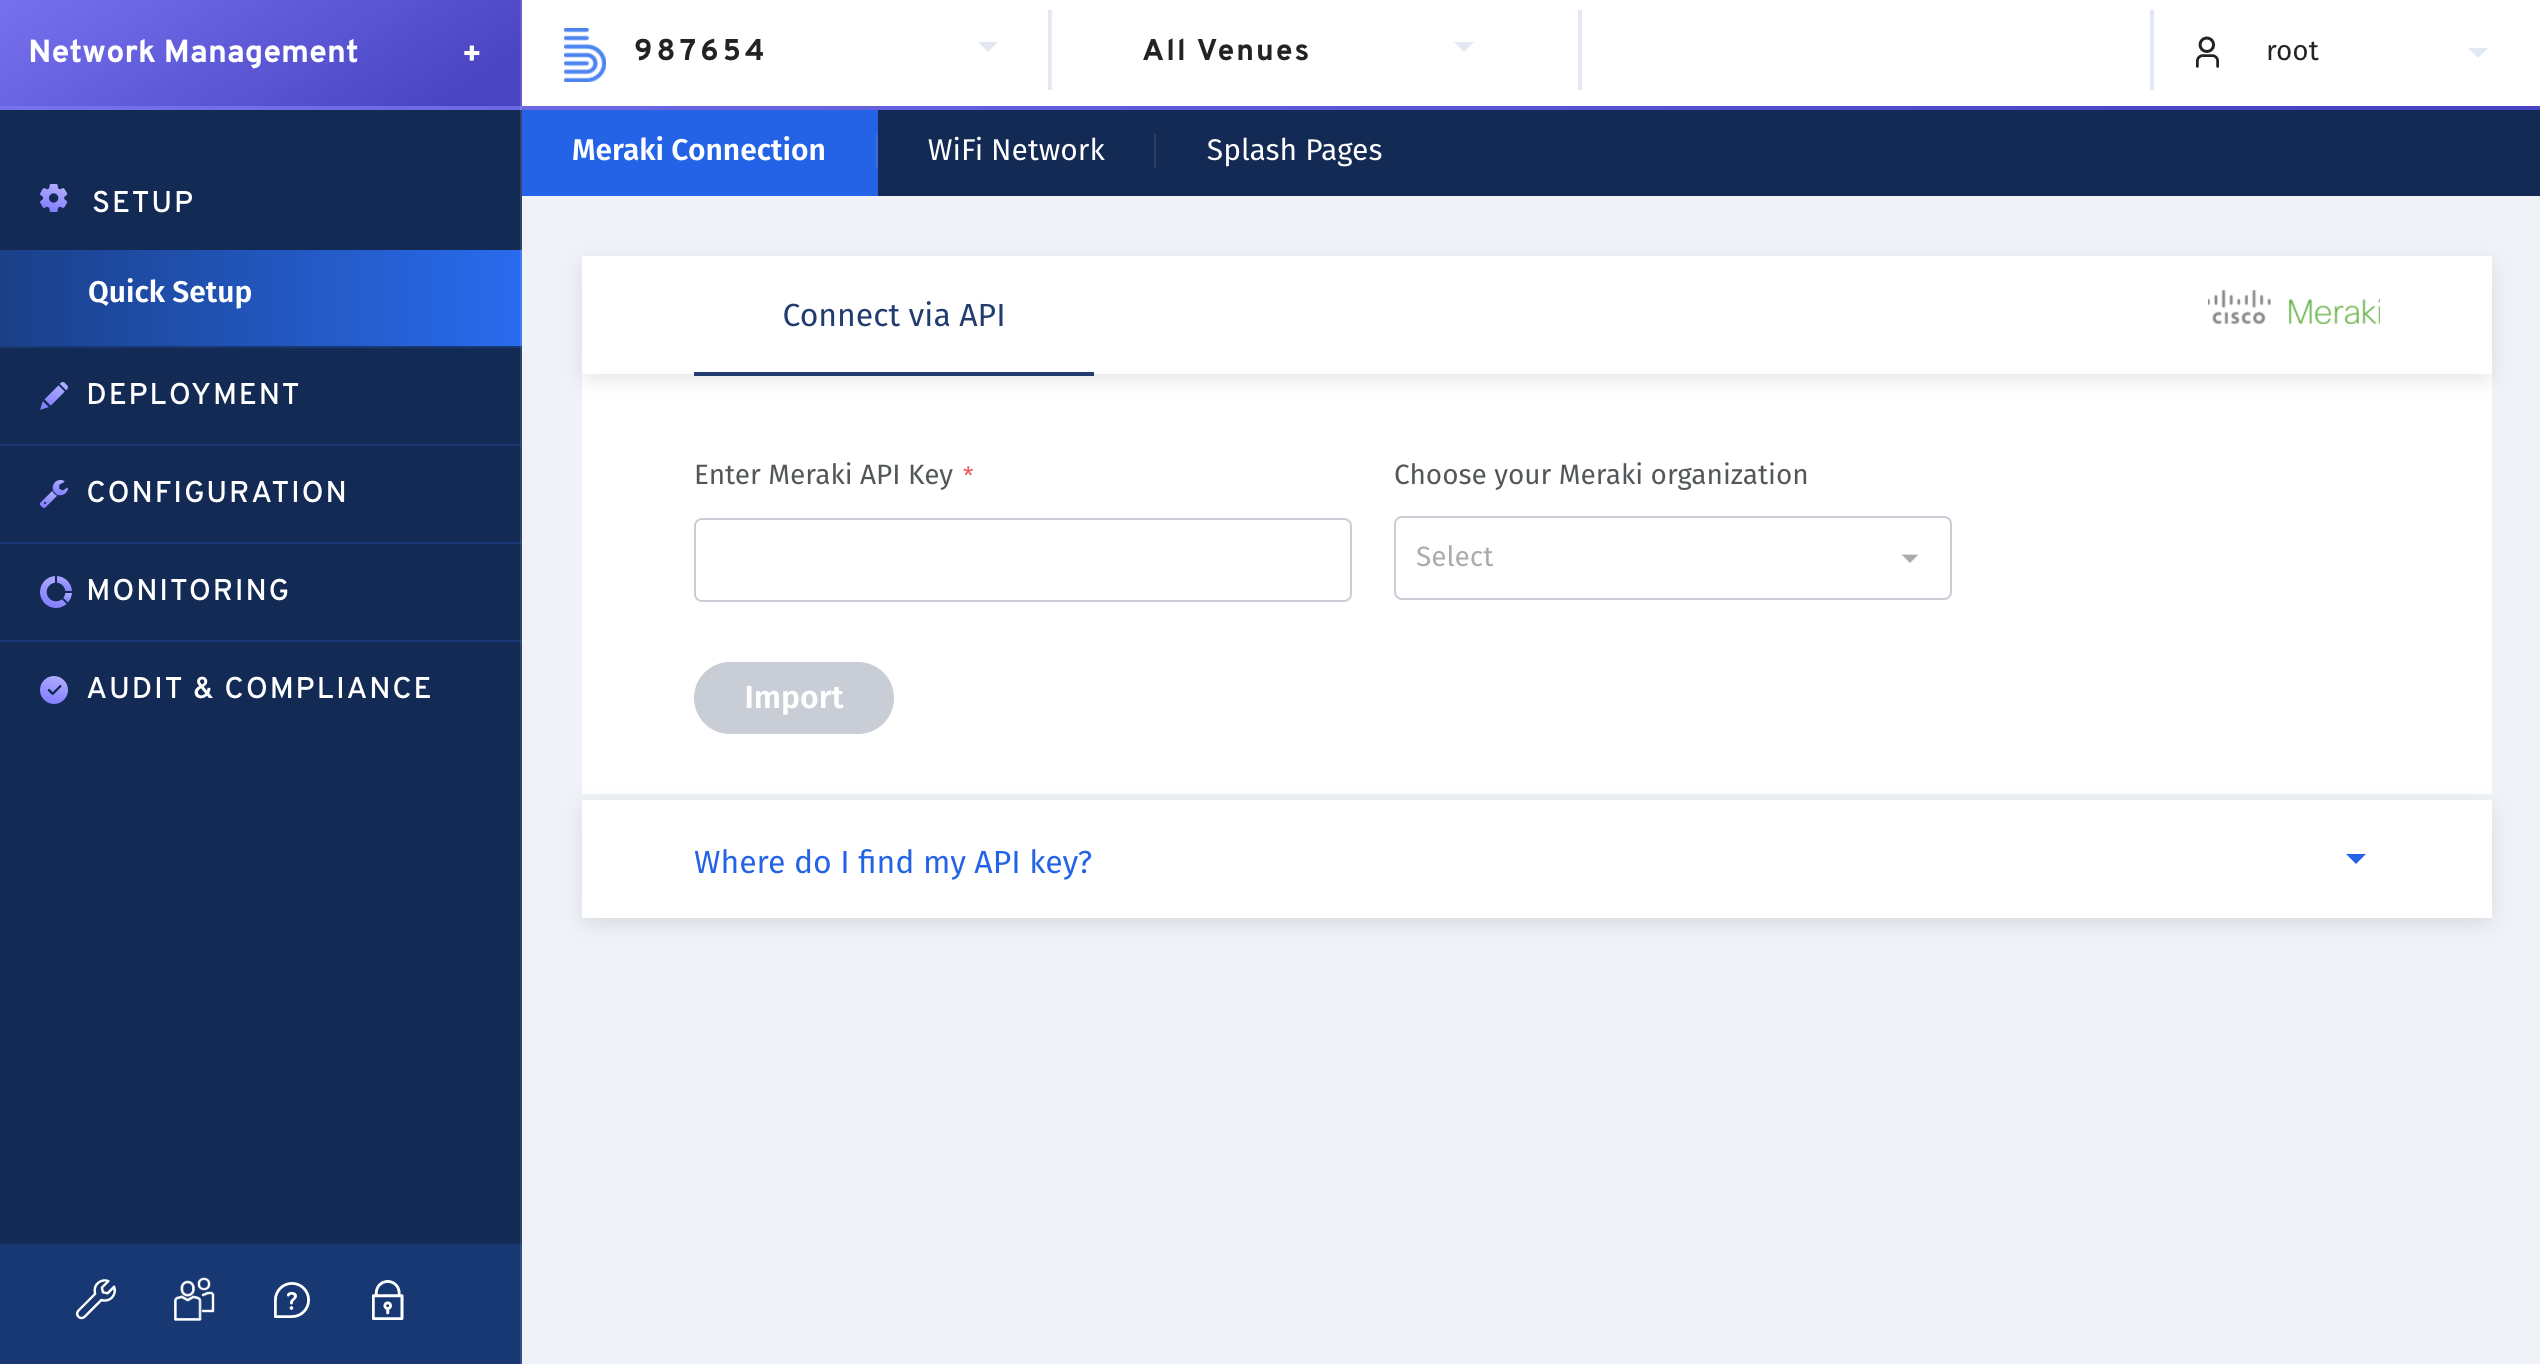Open the help question-mark icon at bottom
Viewport: 2540px width, 1364px height.
click(290, 1301)
